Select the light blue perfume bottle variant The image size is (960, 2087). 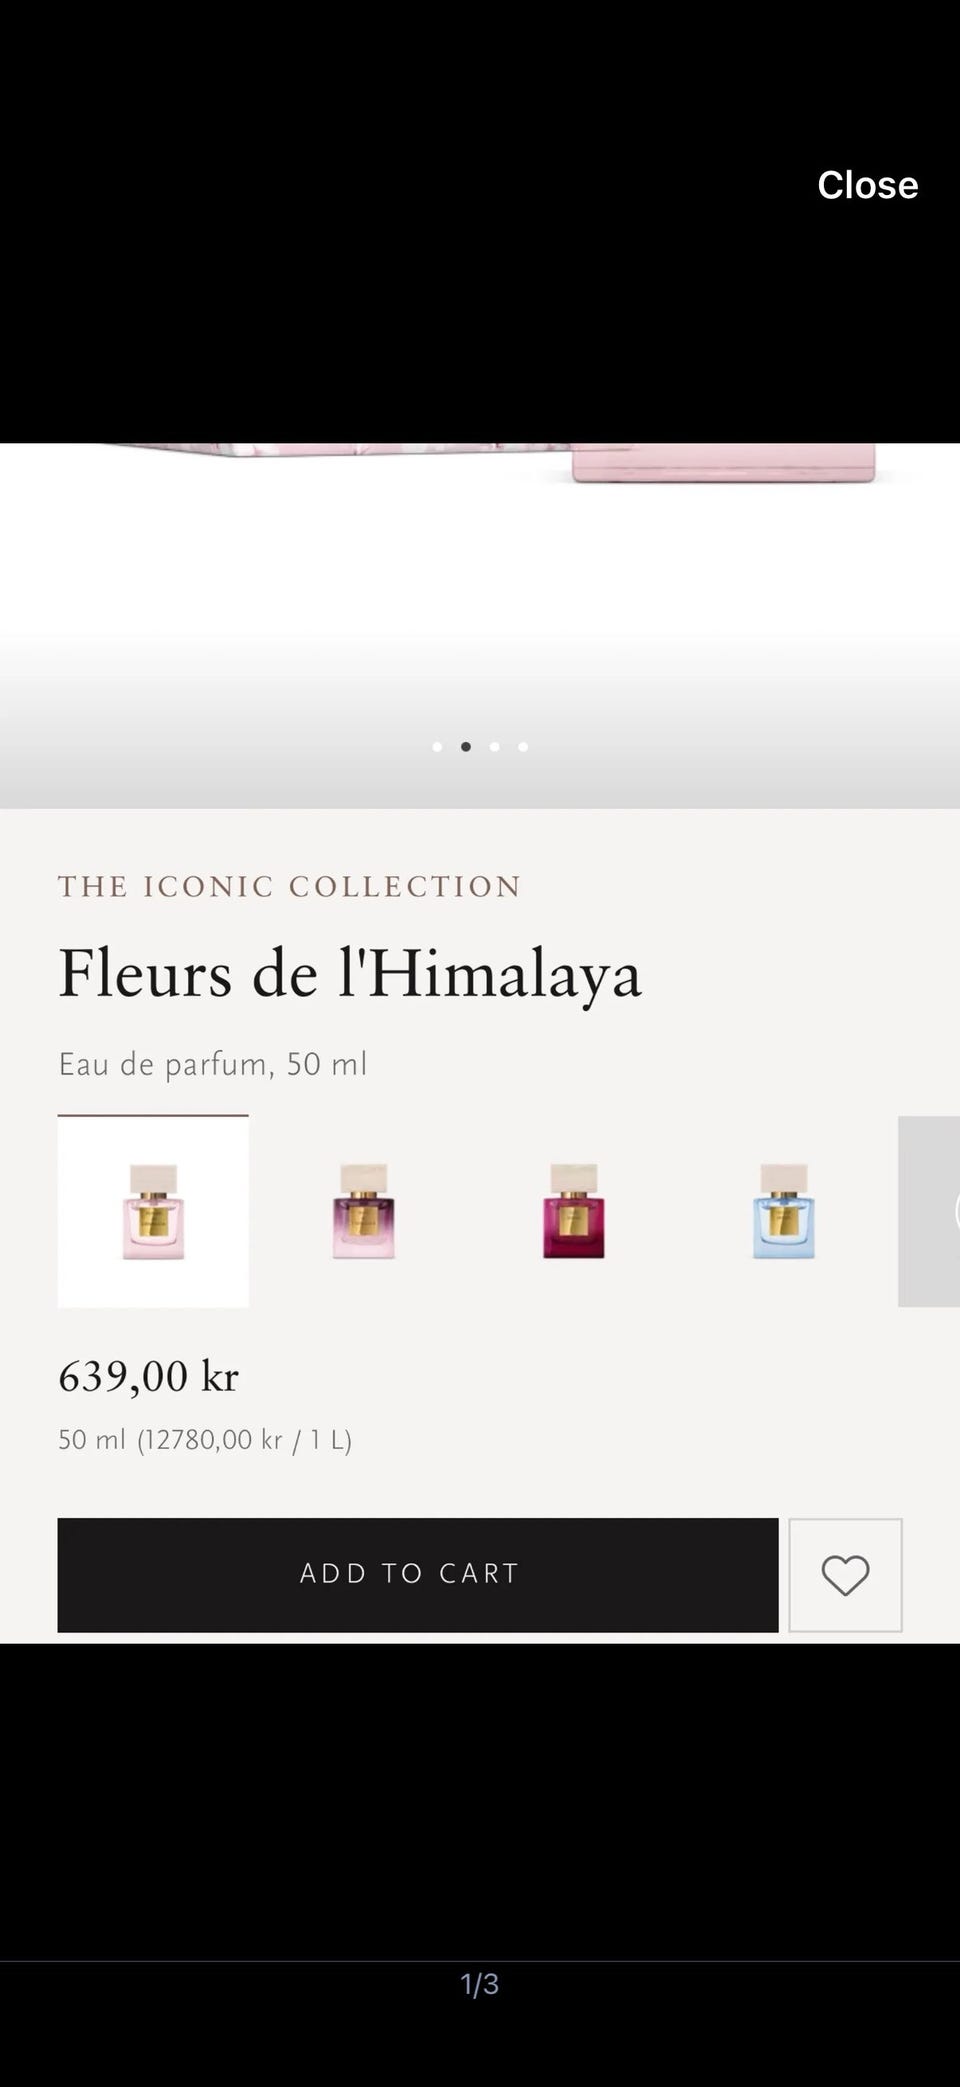coord(783,1211)
